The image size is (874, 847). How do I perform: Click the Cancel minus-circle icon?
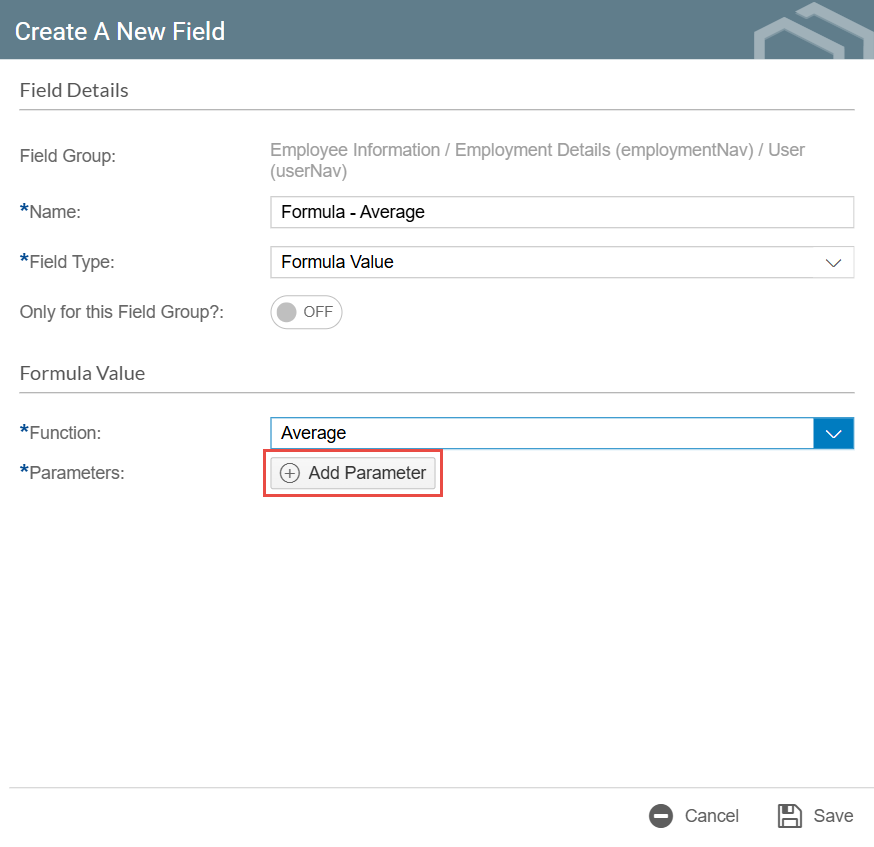[661, 816]
